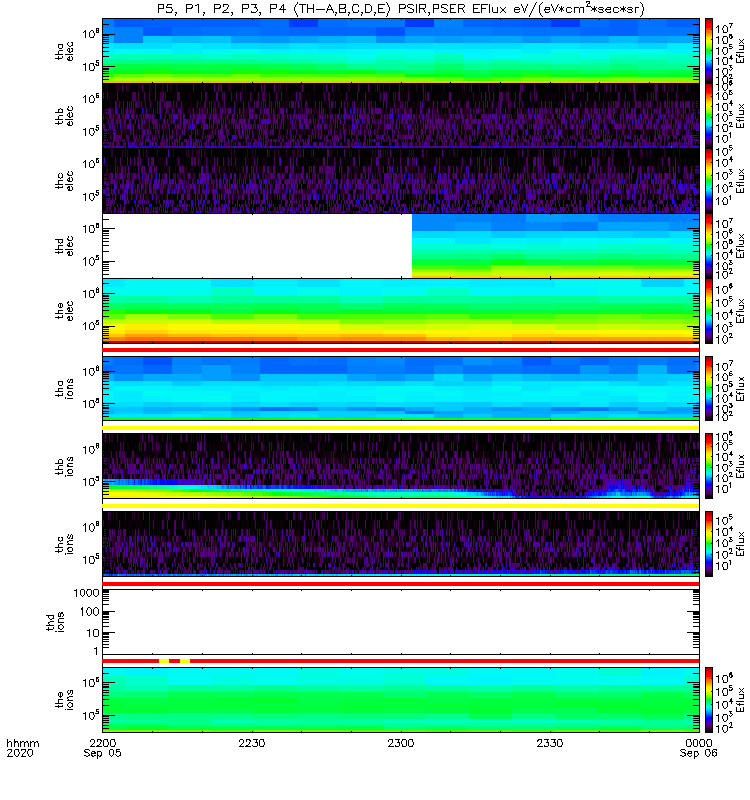Click the Eflux color bar beside tha elec
The width and height of the screenshot is (750, 800).
tap(709, 51)
